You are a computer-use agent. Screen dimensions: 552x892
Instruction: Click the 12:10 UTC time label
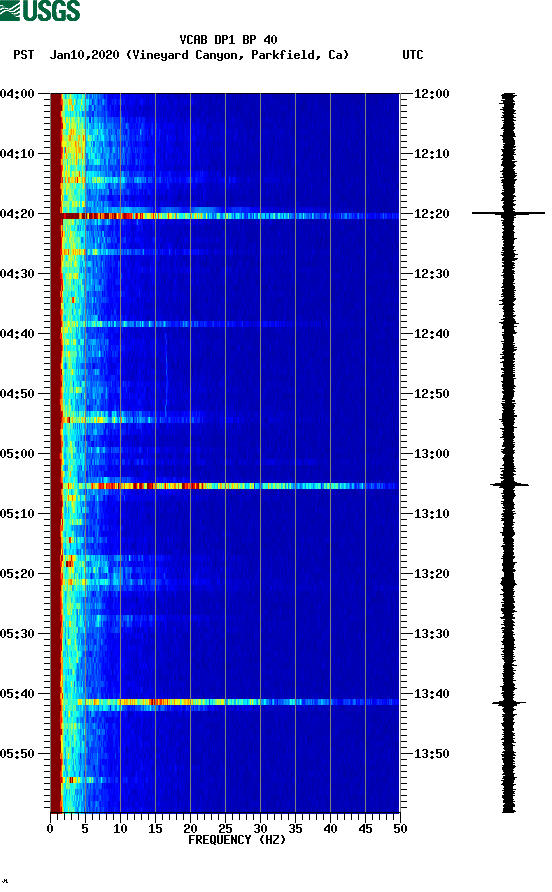[431, 154]
